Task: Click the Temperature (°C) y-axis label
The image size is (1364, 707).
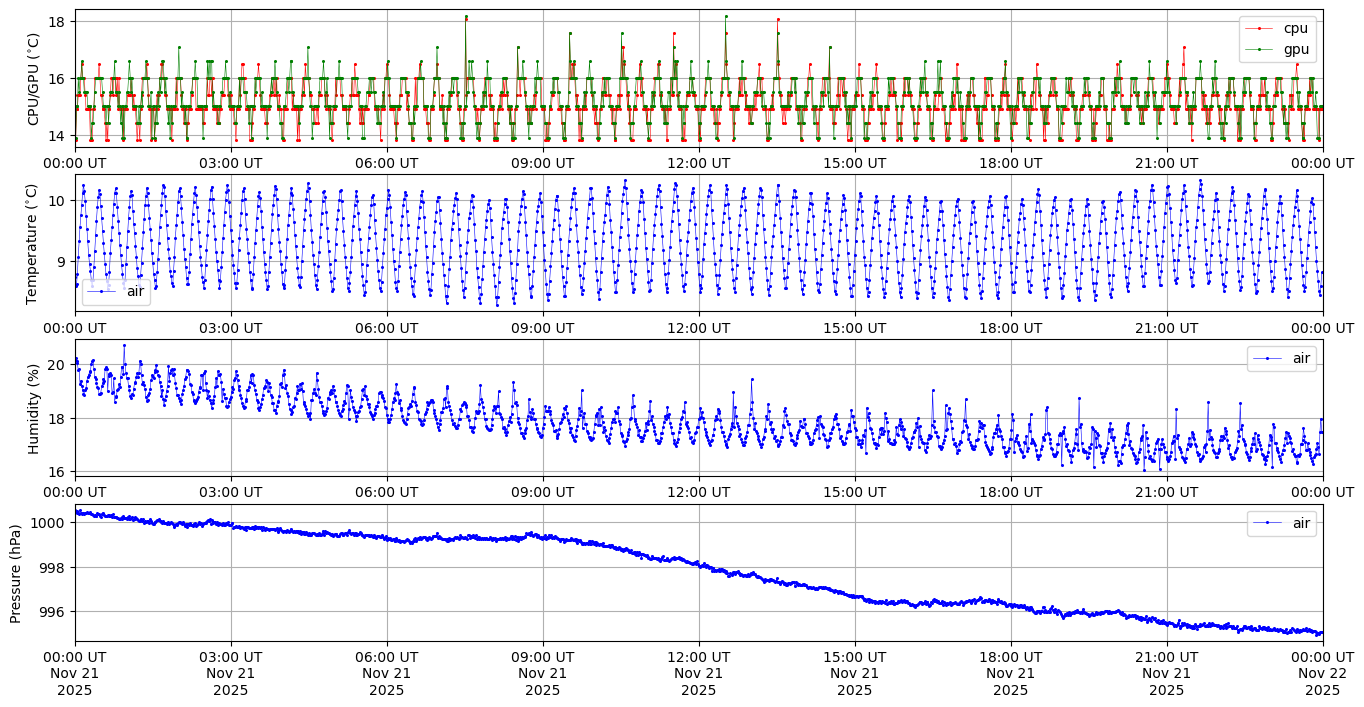Action: pyautogui.click(x=31, y=243)
